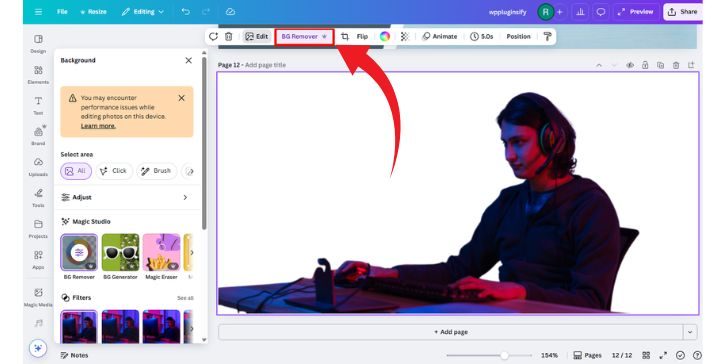This screenshot has height=364, width=726.
Task: Adjust the zoom slider handle
Action: click(504, 356)
